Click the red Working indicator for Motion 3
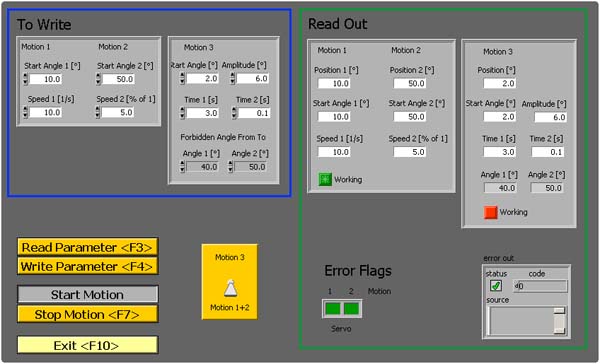This screenshot has height=364, width=600. [491, 212]
